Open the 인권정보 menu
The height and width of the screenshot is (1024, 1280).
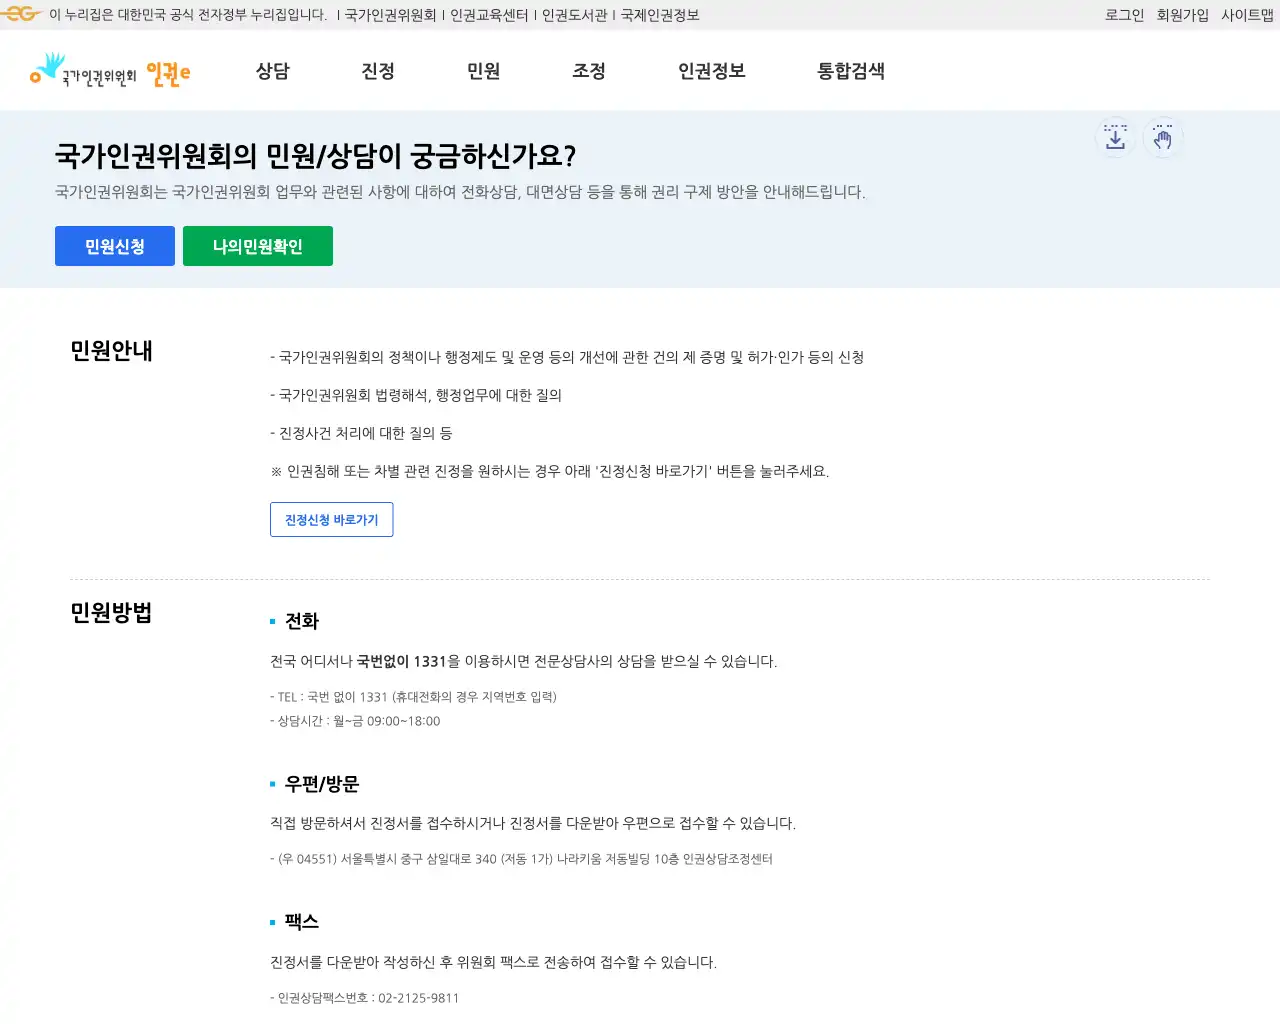pos(710,71)
